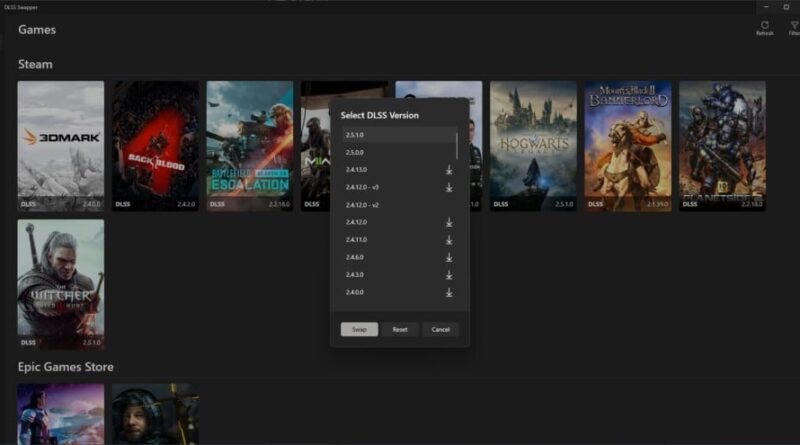The image size is (800, 445).
Task: Open The Witcher Wild Hunt tile
Action: pos(61,284)
